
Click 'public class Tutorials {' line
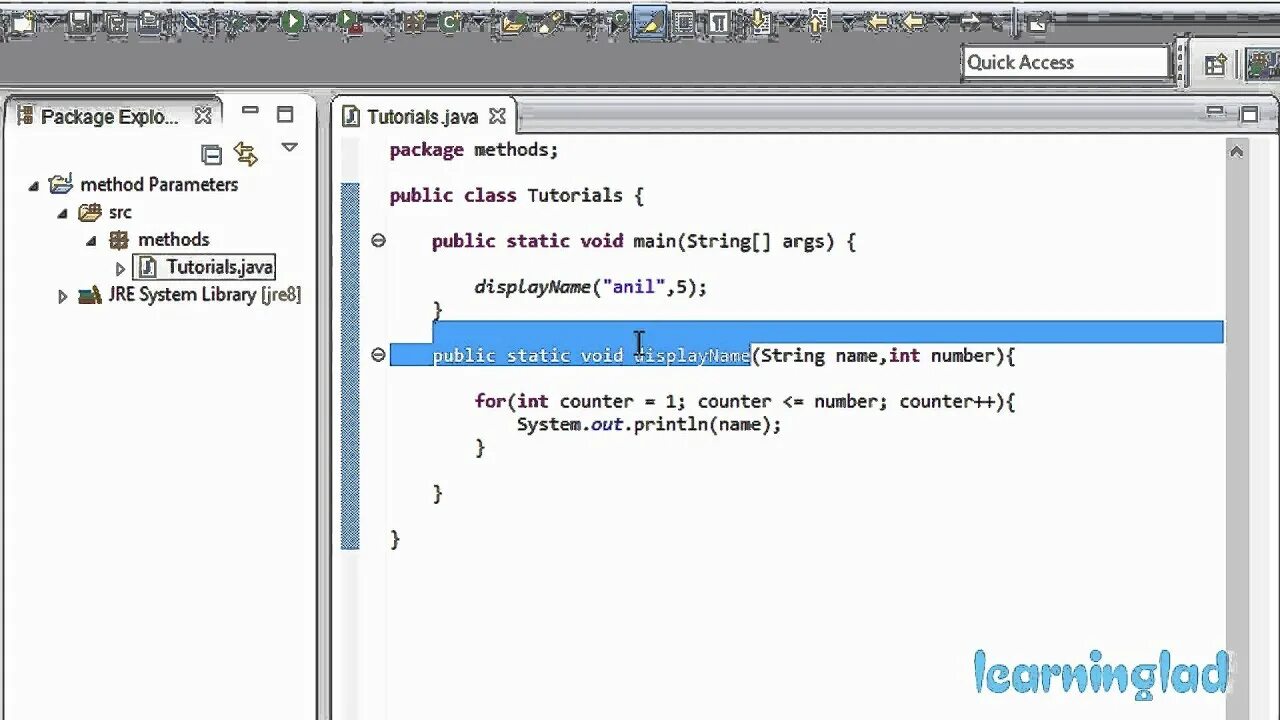[516, 195]
